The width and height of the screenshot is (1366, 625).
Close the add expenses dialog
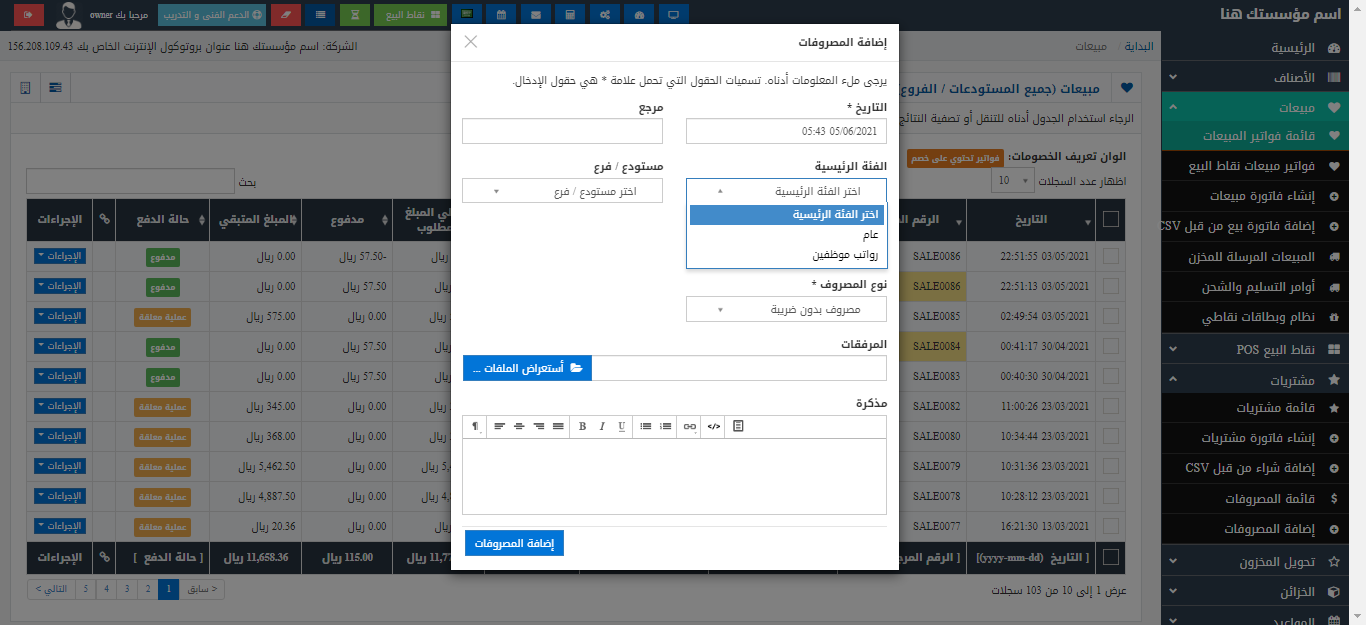(x=471, y=42)
